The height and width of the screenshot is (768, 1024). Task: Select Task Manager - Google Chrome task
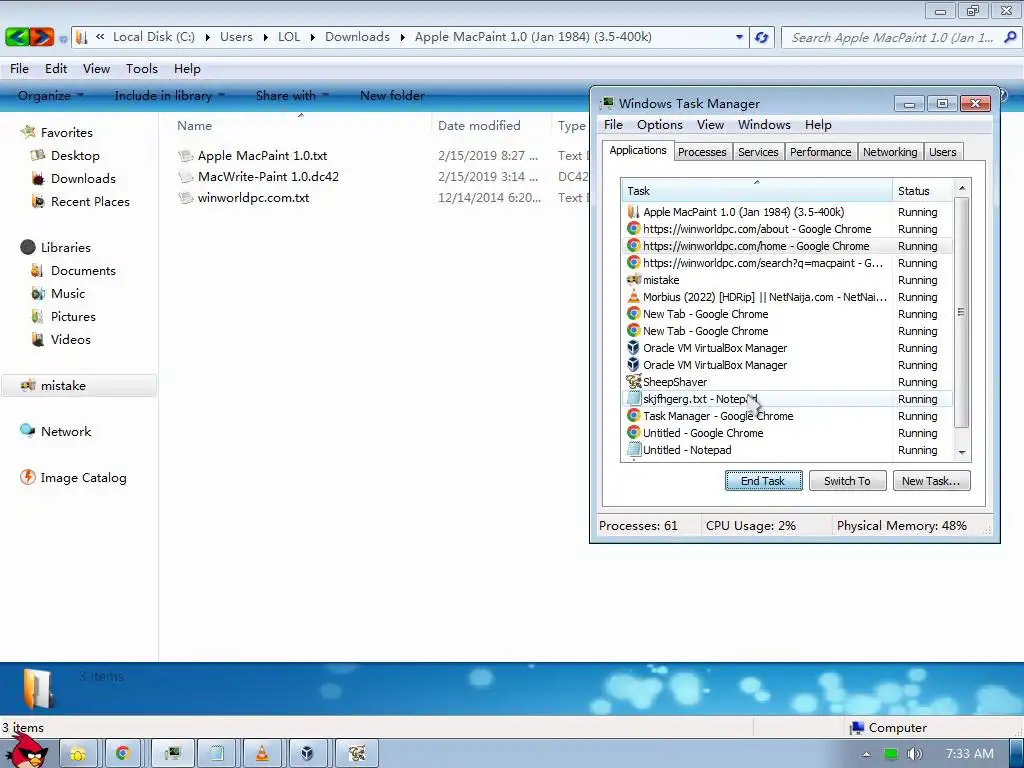(787, 416)
